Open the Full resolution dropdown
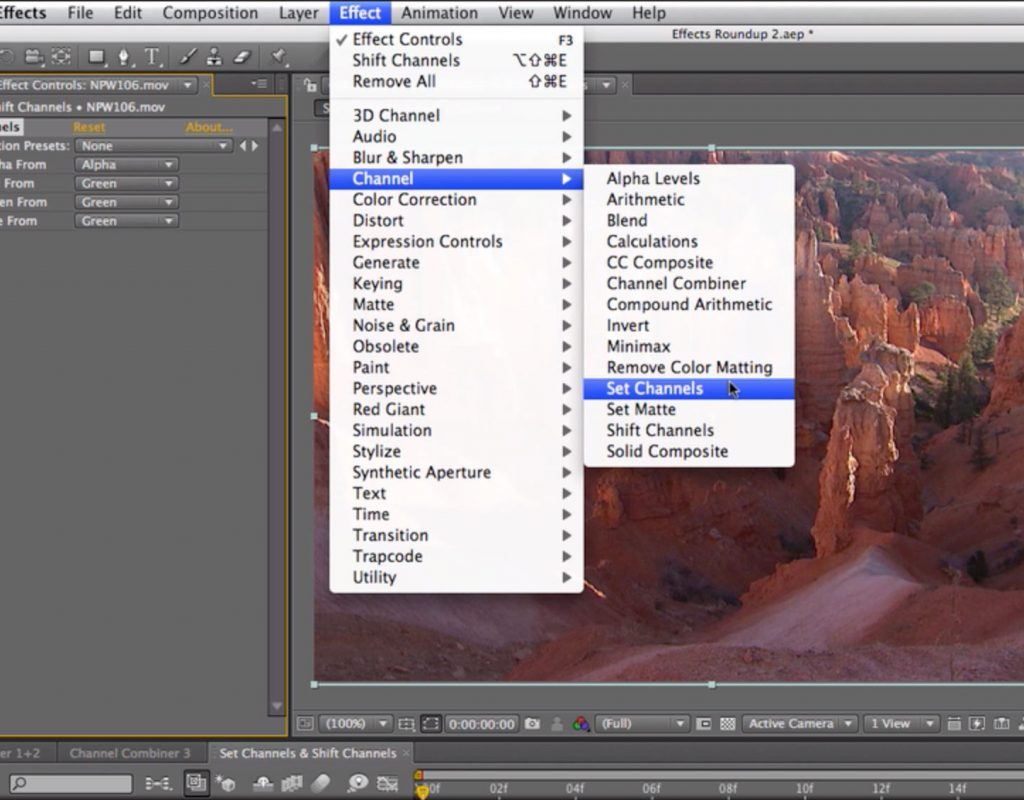 [642, 724]
